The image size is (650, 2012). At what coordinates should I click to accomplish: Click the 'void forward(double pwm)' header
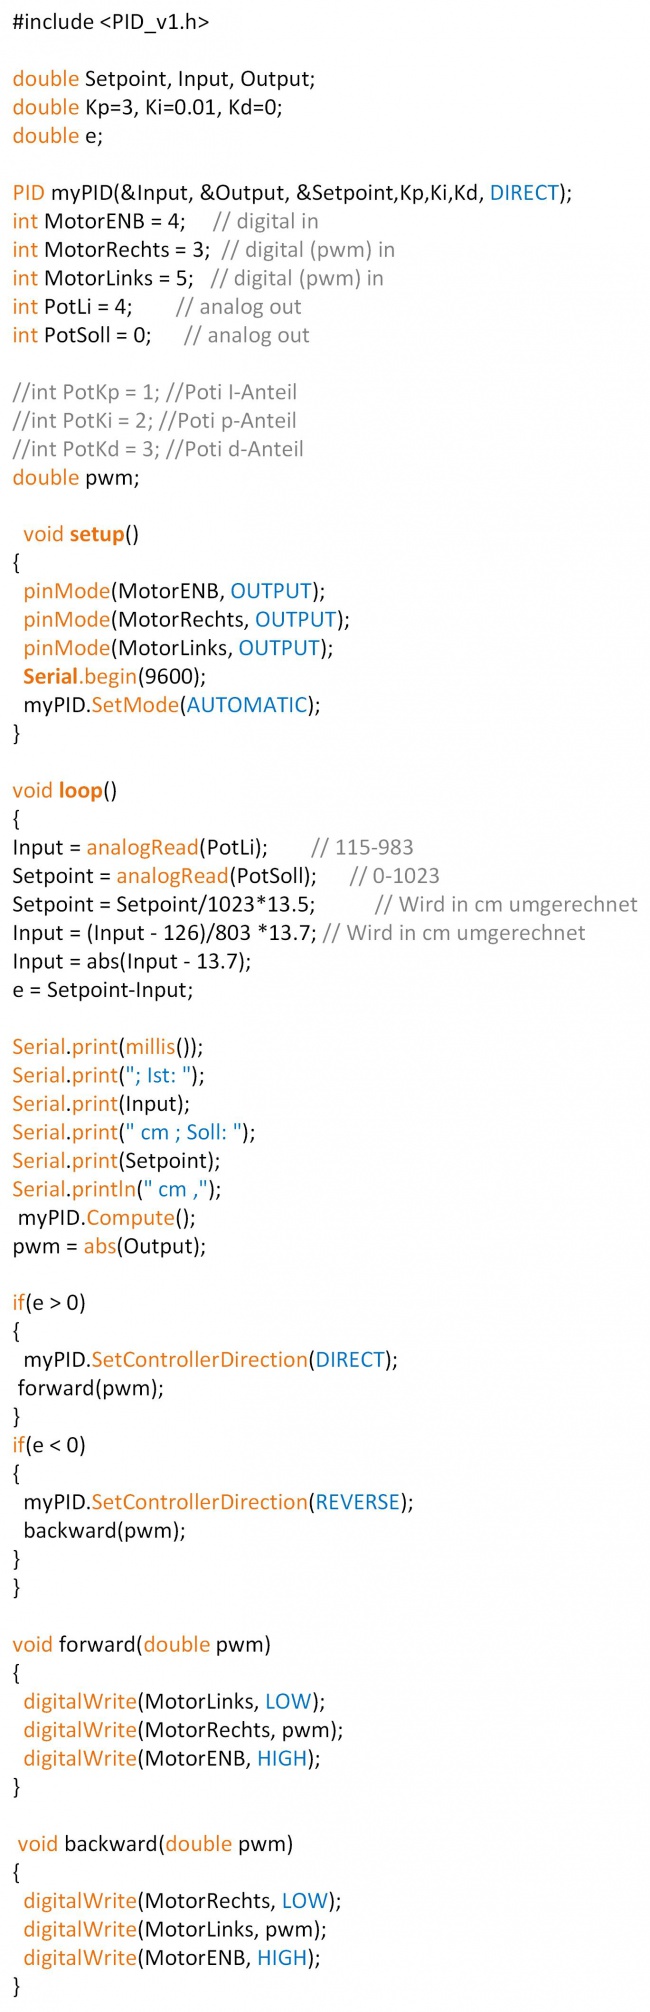click(141, 1645)
